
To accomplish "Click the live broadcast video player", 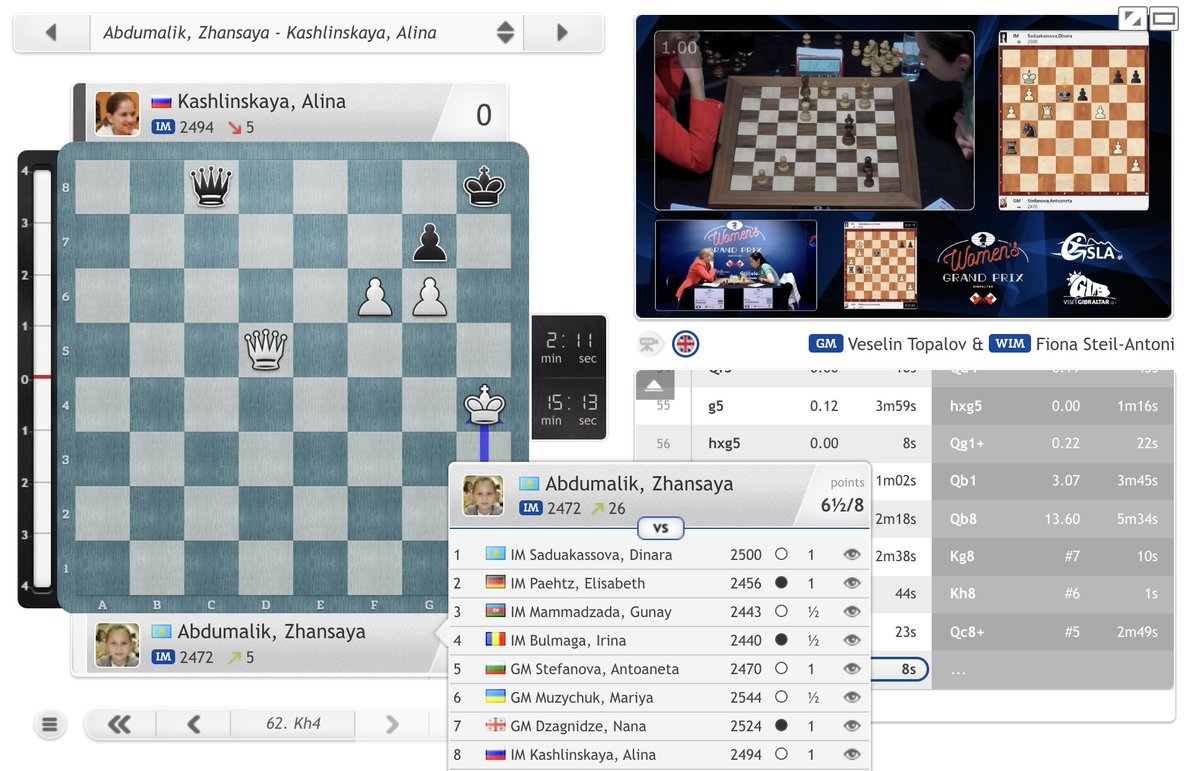I will tap(904, 166).
